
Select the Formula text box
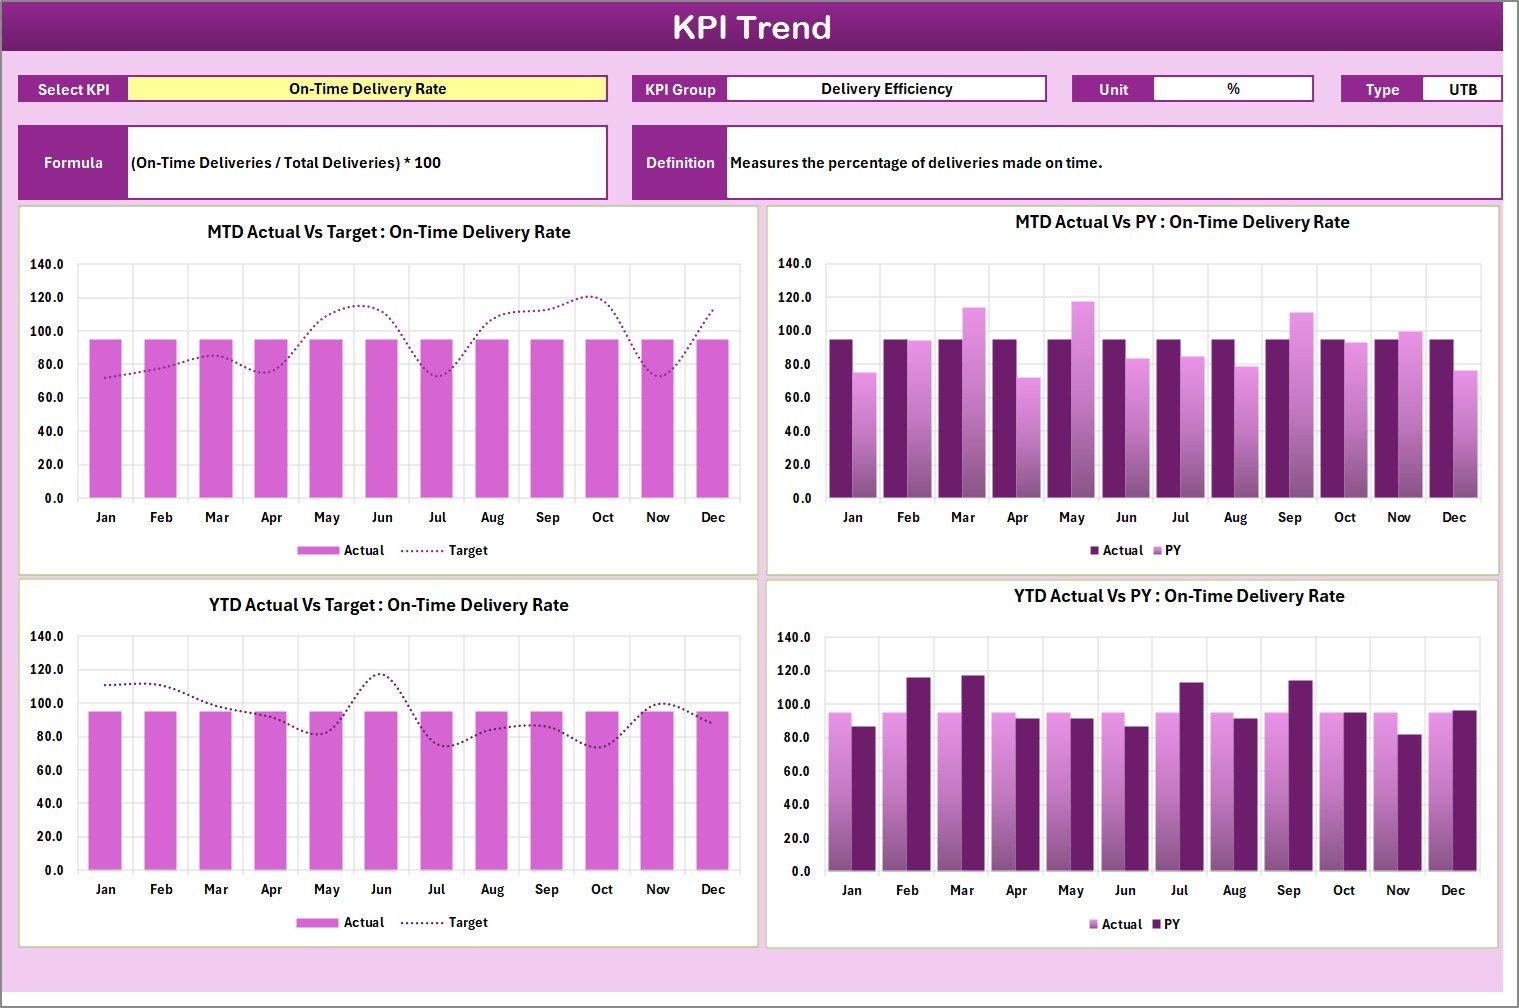pos(367,162)
